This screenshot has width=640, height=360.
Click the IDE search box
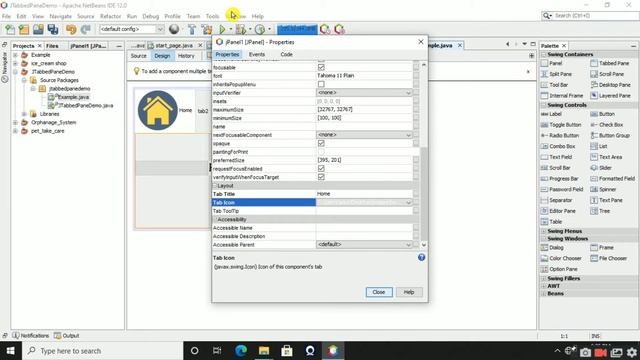pyautogui.click(x=590, y=16)
